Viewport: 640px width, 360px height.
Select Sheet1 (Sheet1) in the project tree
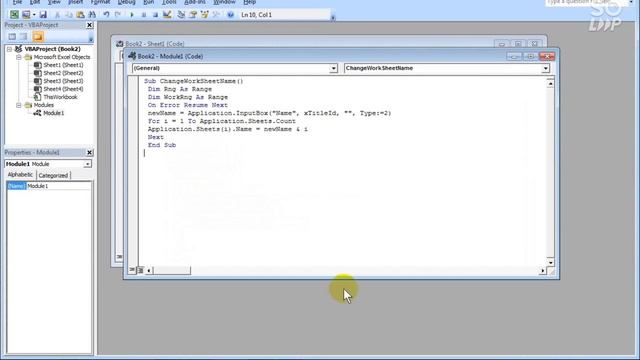(63, 65)
